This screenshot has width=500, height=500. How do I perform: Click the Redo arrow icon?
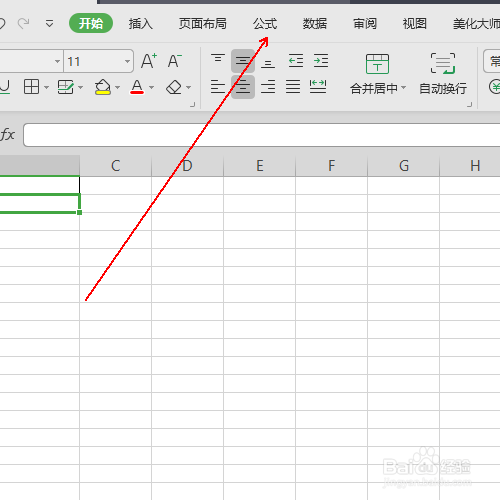coord(23,24)
